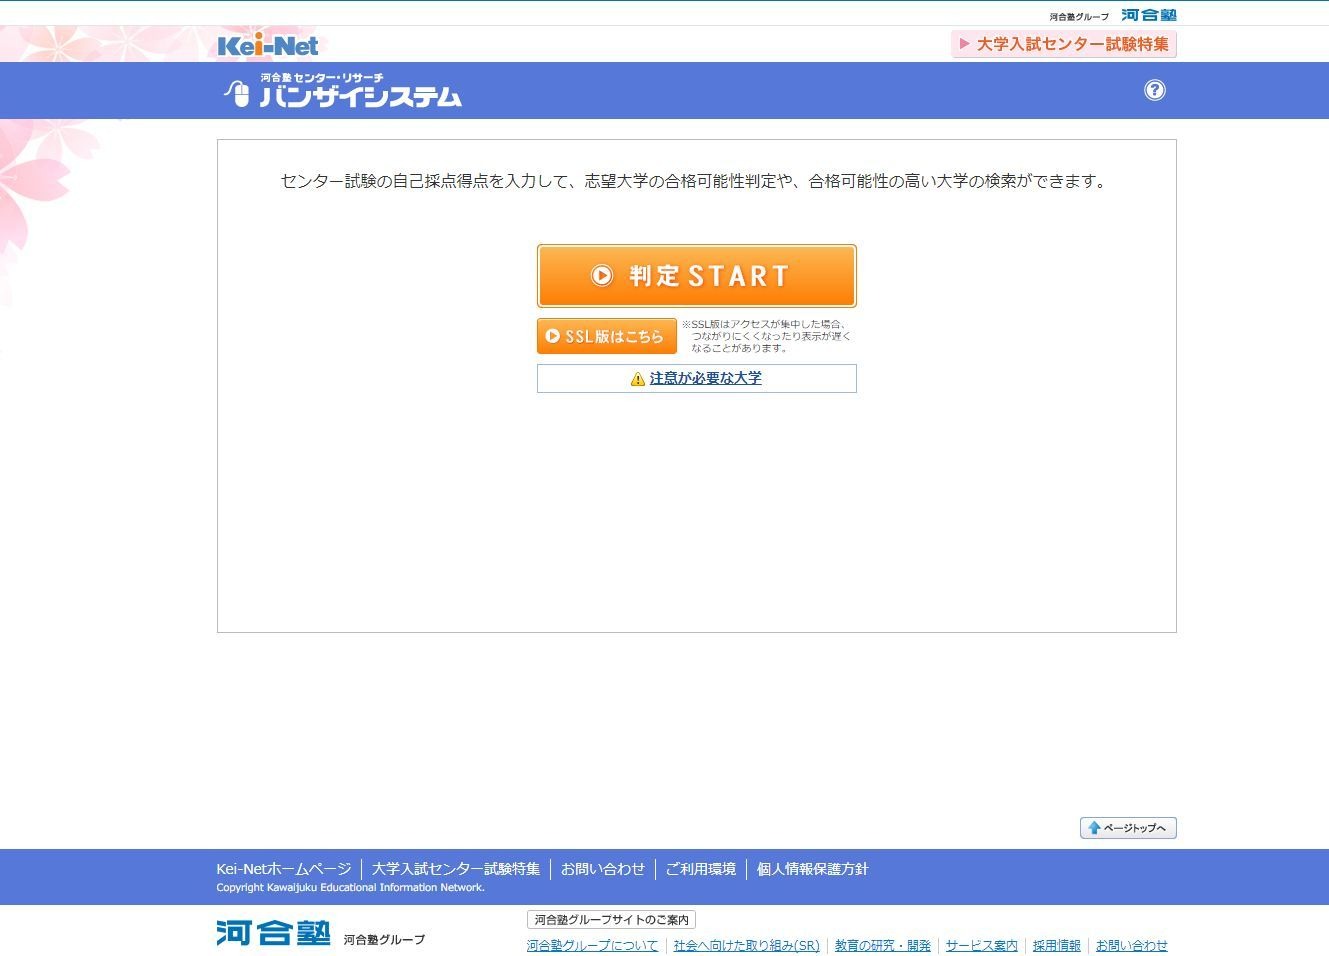Click the 河合塾グループ text at top
1329x956 pixels.
pyautogui.click(x=1079, y=17)
